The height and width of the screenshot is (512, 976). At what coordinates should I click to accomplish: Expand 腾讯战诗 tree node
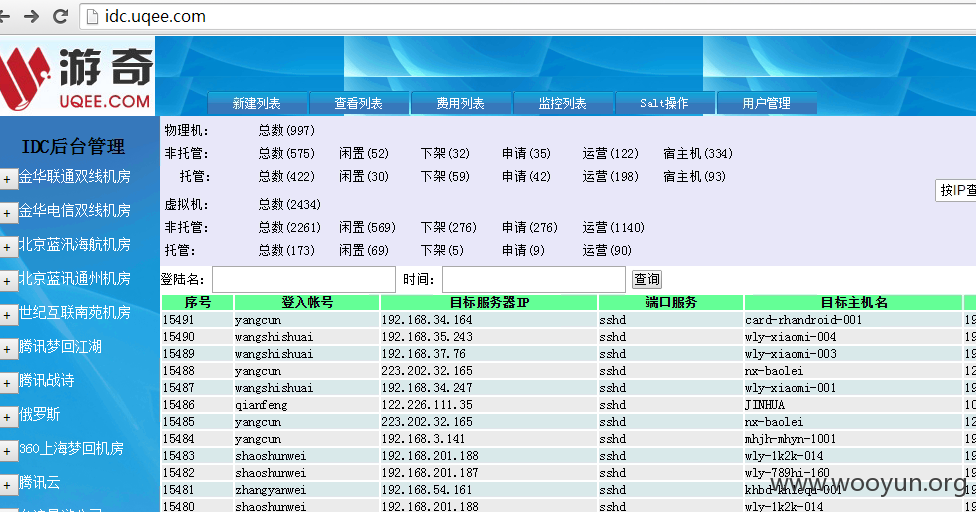coord(7,383)
